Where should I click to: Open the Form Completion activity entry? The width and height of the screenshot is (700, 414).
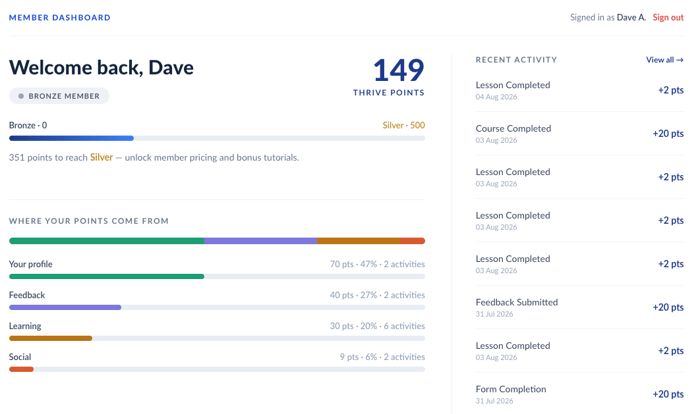[579, 394]
